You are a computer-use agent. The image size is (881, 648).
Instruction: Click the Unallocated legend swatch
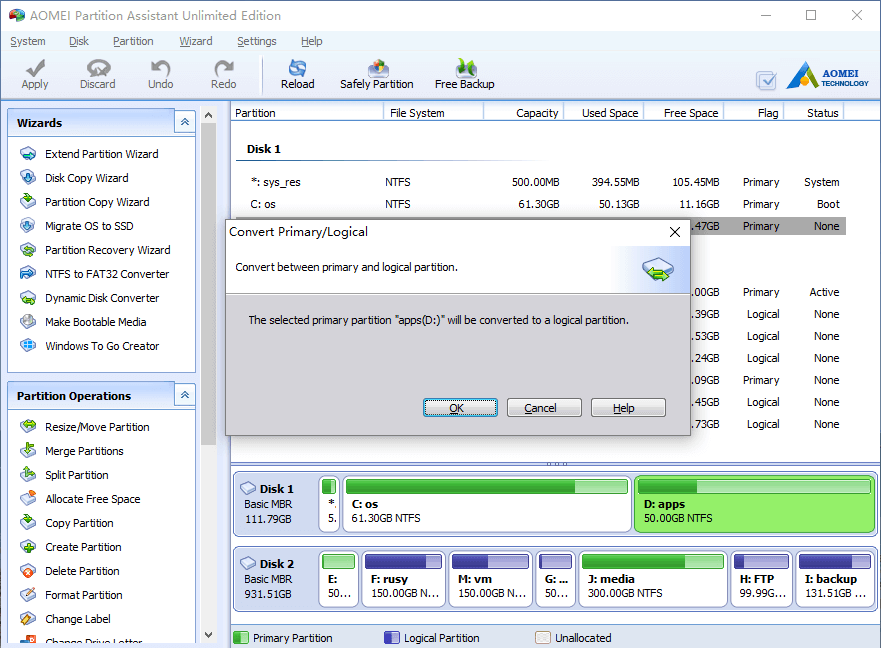pyautogui.click(x=543, y=638)
